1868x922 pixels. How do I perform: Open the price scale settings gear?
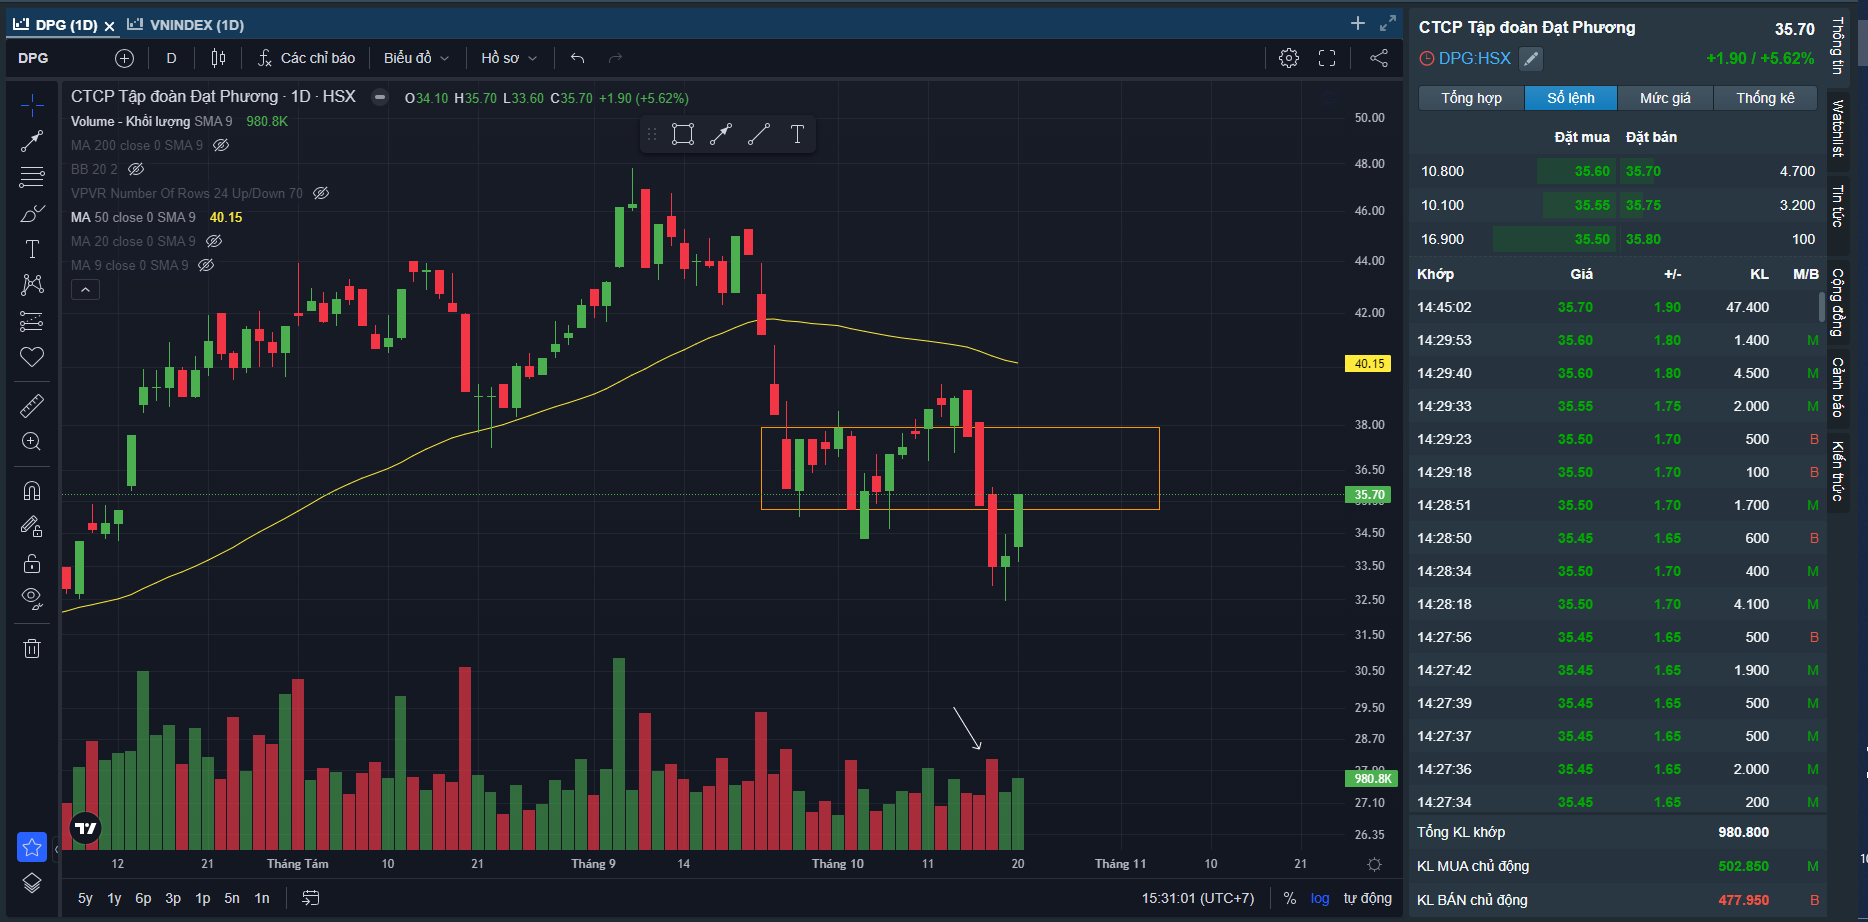tap(1374, 864)
